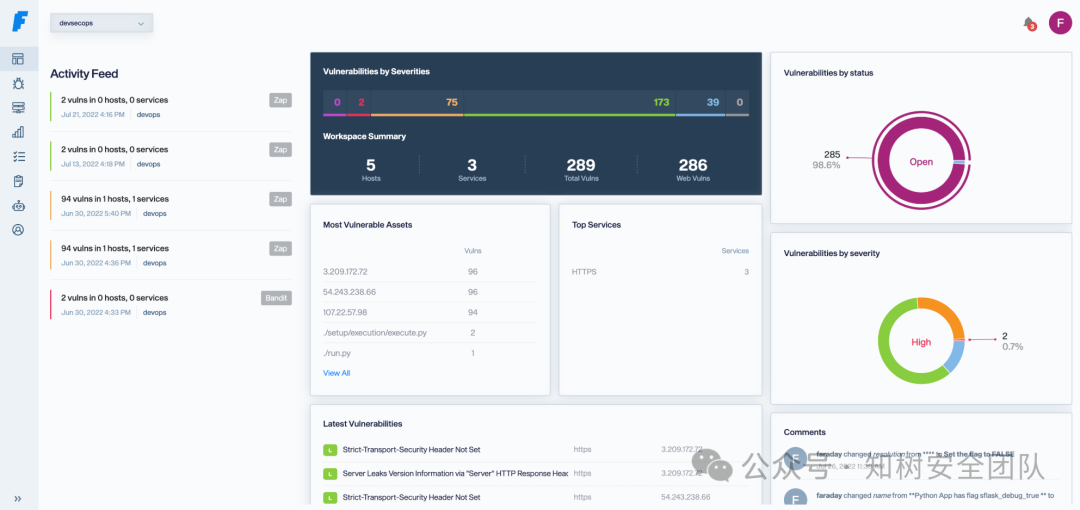Open the Vulnerabilities bug icon in the sidebar

(x=19, y=83)
